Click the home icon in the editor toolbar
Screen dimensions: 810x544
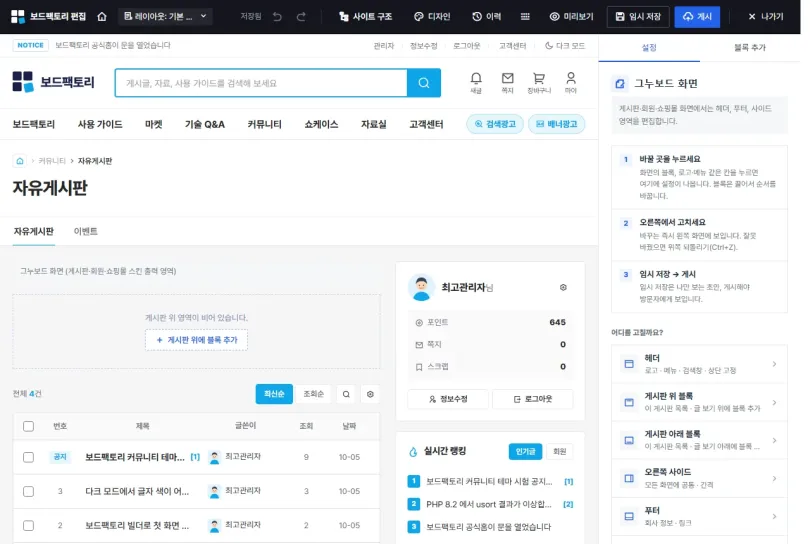point(102,17)
